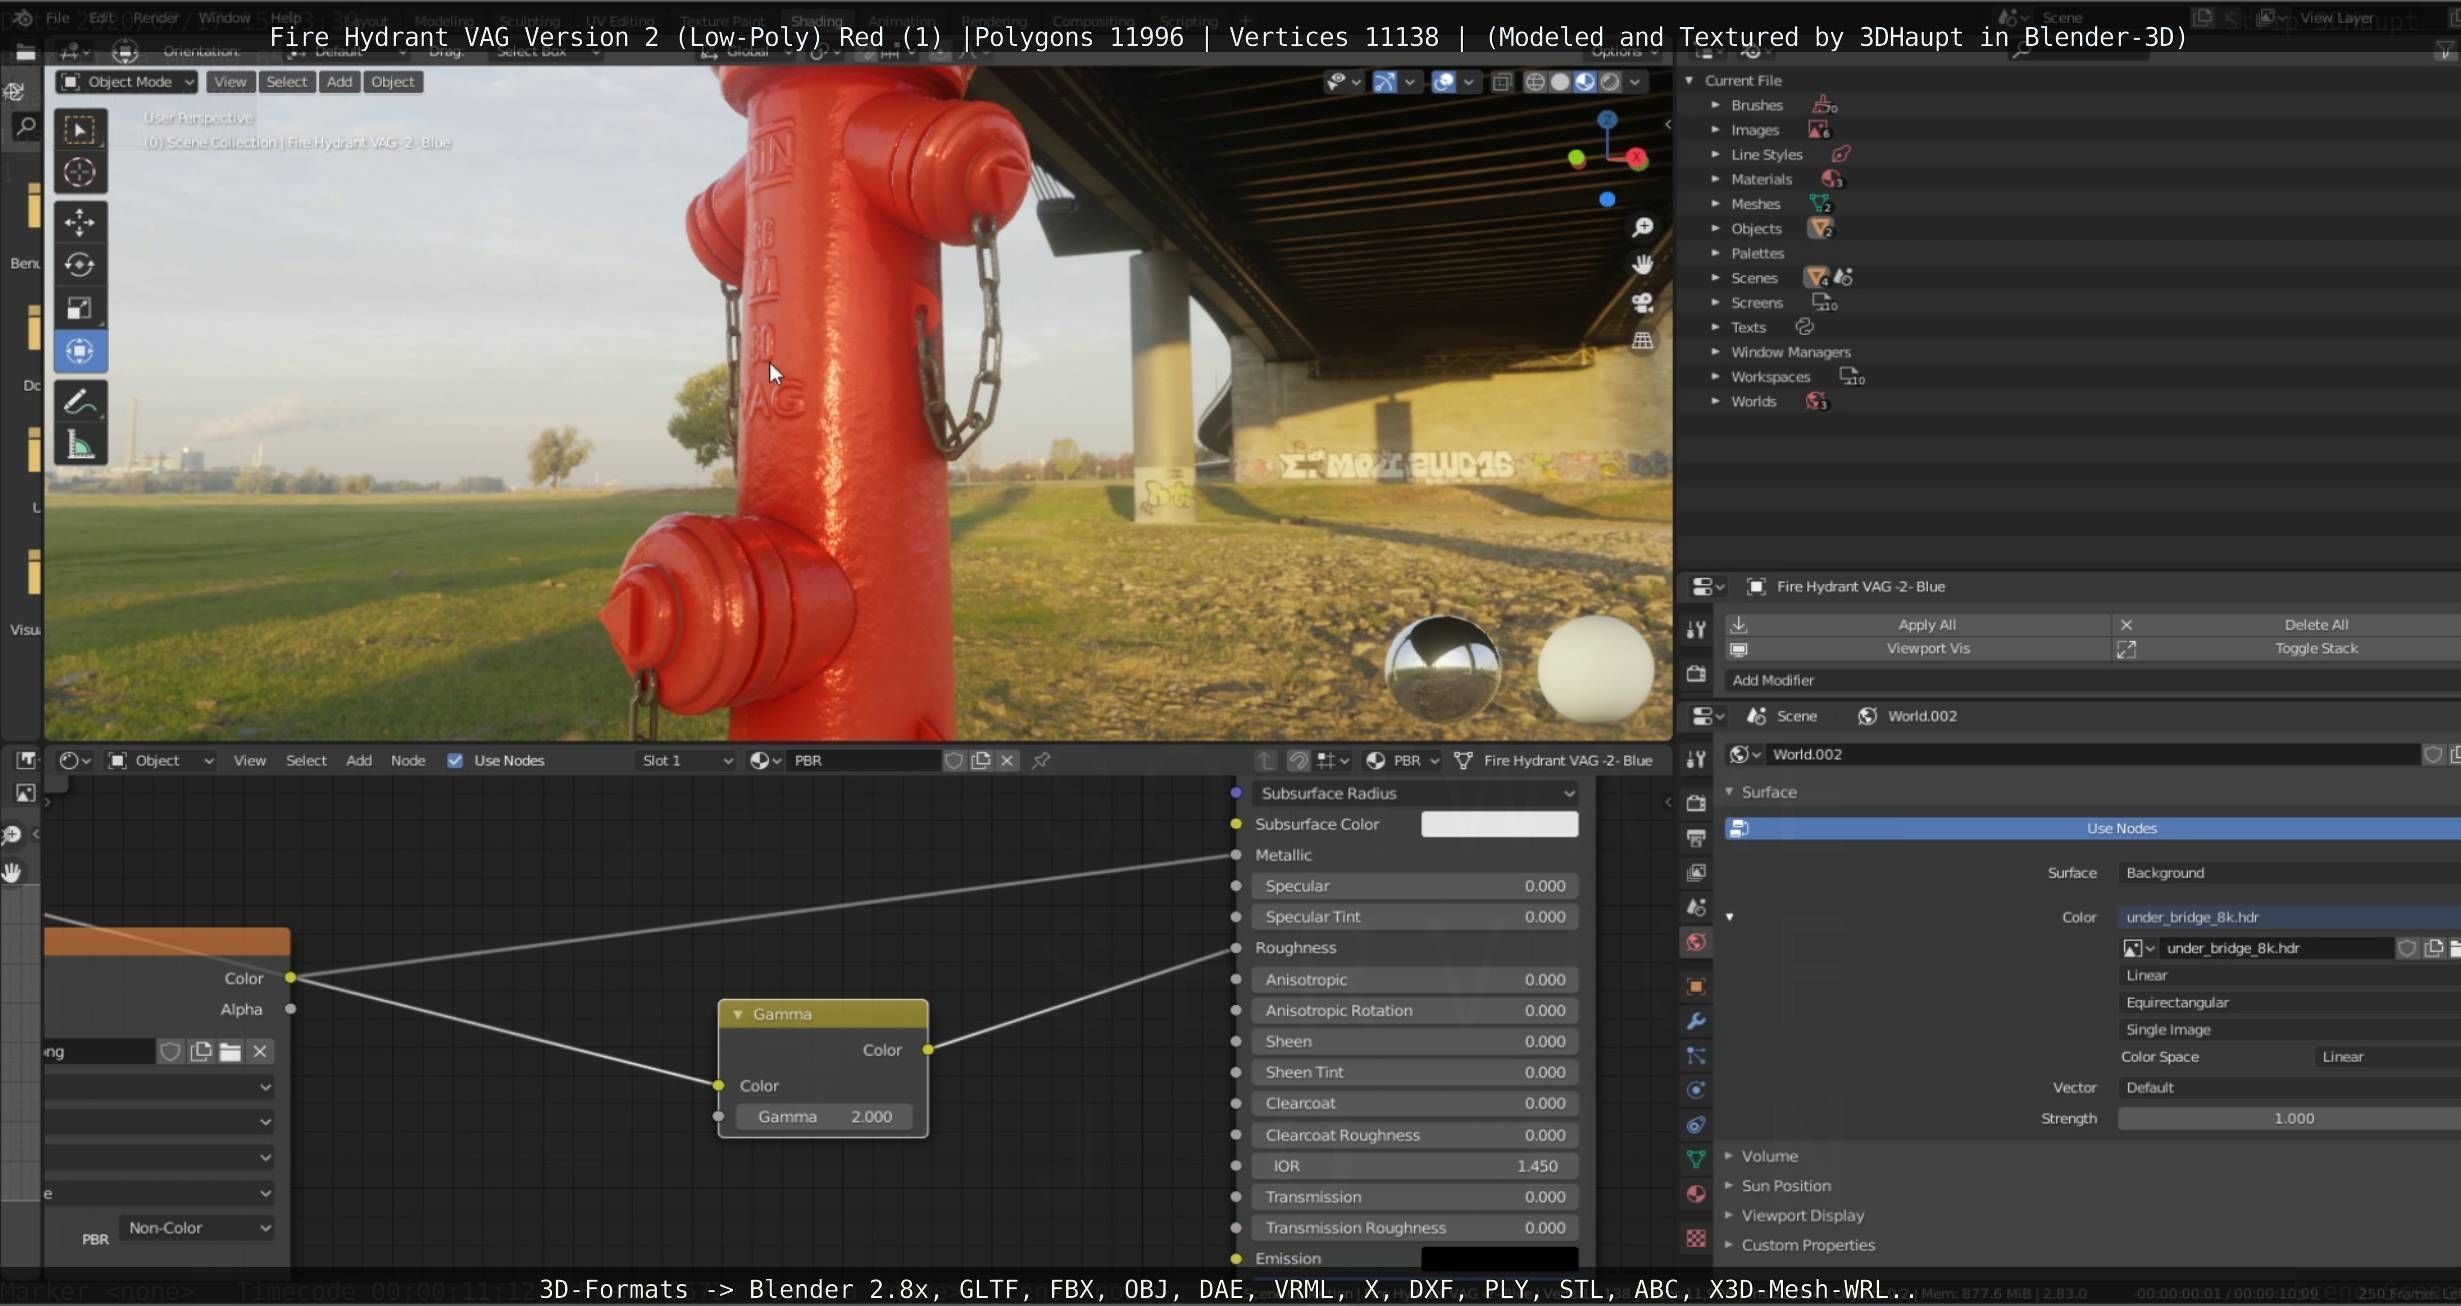Open the Subsurface Radius dropdown
The image size is (2461, 1306).
1416,793
